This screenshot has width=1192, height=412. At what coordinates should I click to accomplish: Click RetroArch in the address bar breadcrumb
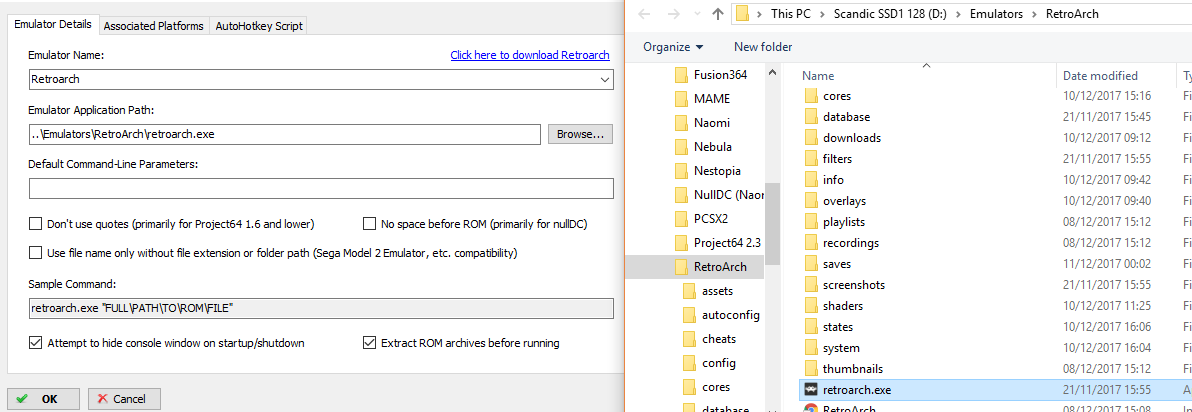(1072, 14)
